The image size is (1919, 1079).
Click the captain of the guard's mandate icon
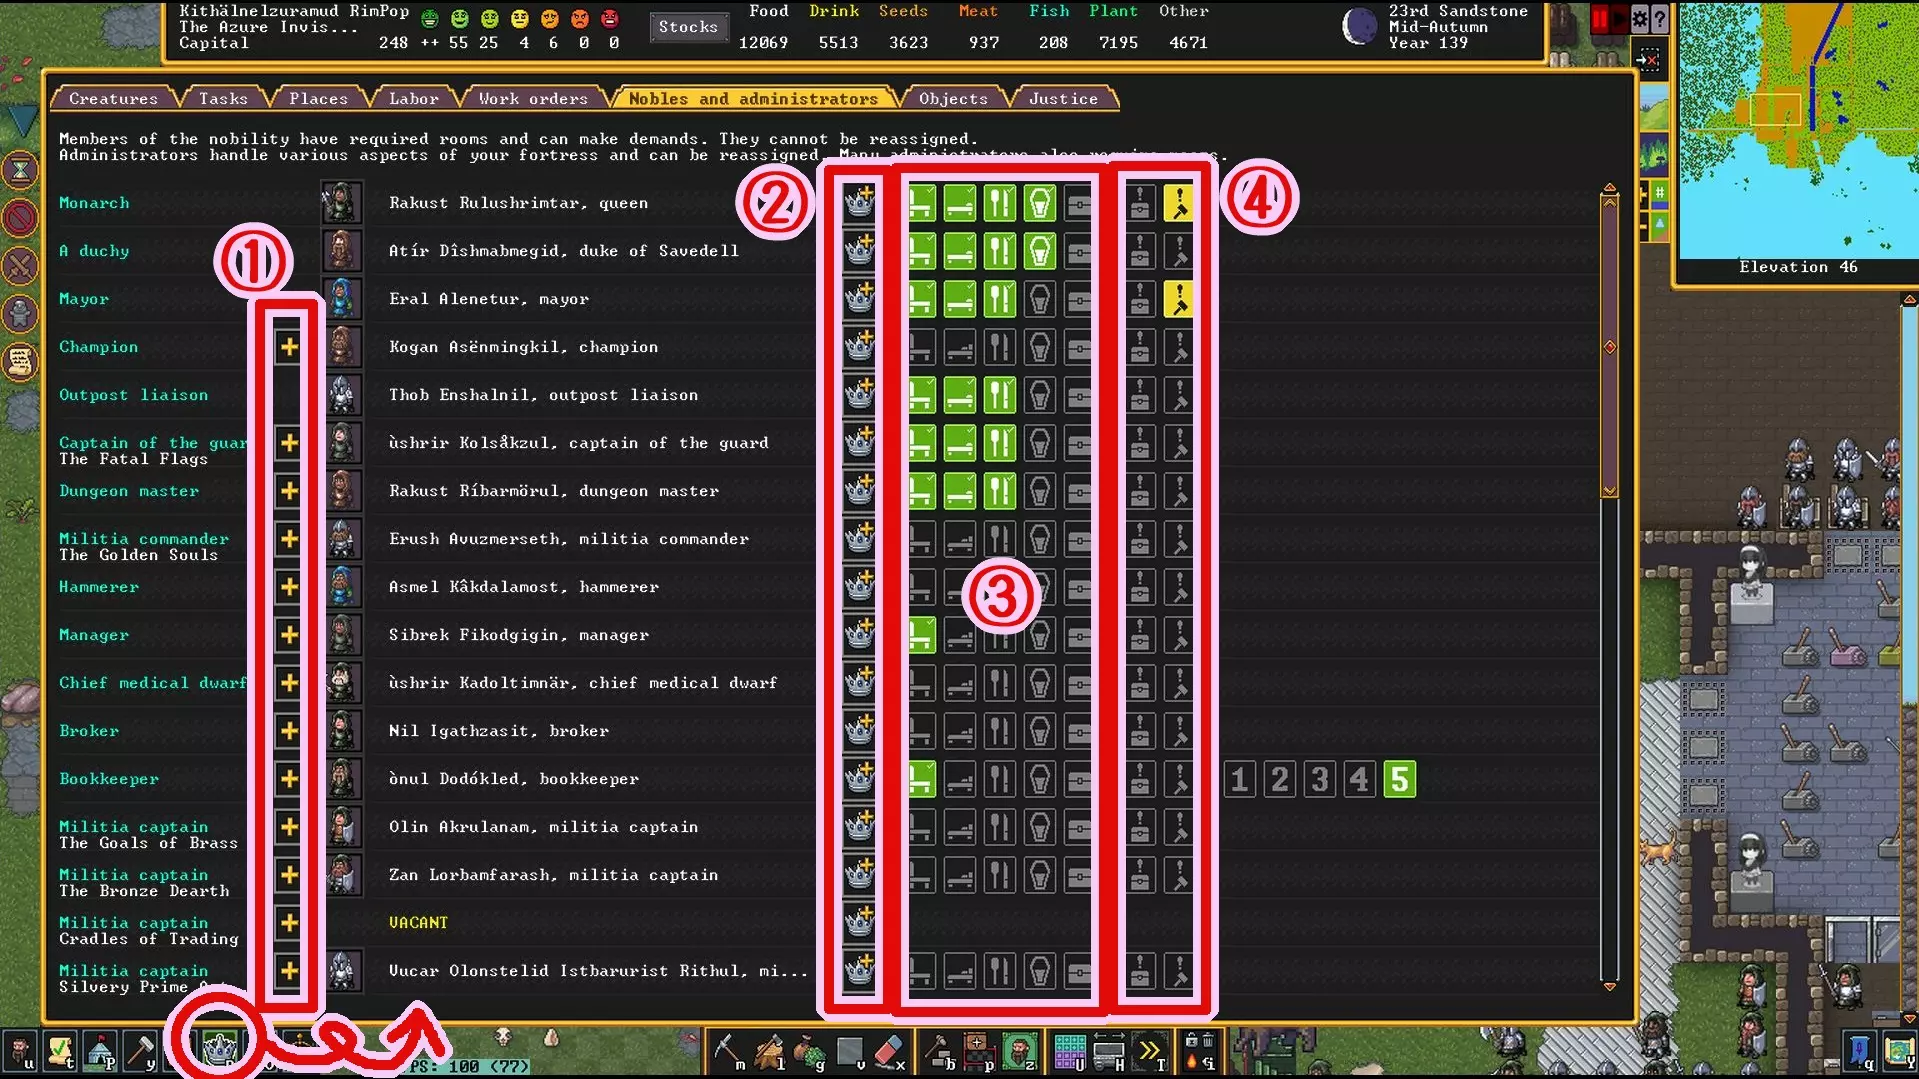1179,443
